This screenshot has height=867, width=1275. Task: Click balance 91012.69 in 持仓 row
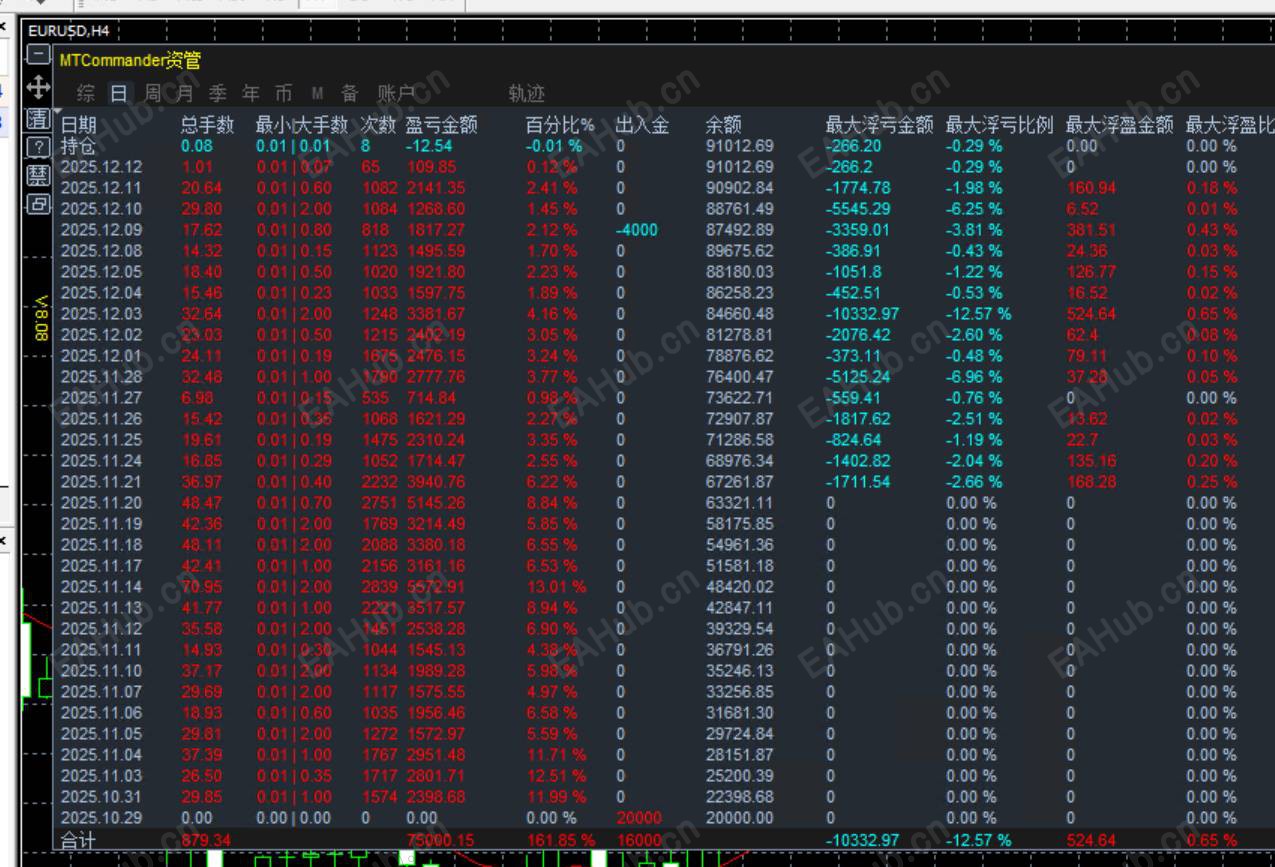coord(739,146)
